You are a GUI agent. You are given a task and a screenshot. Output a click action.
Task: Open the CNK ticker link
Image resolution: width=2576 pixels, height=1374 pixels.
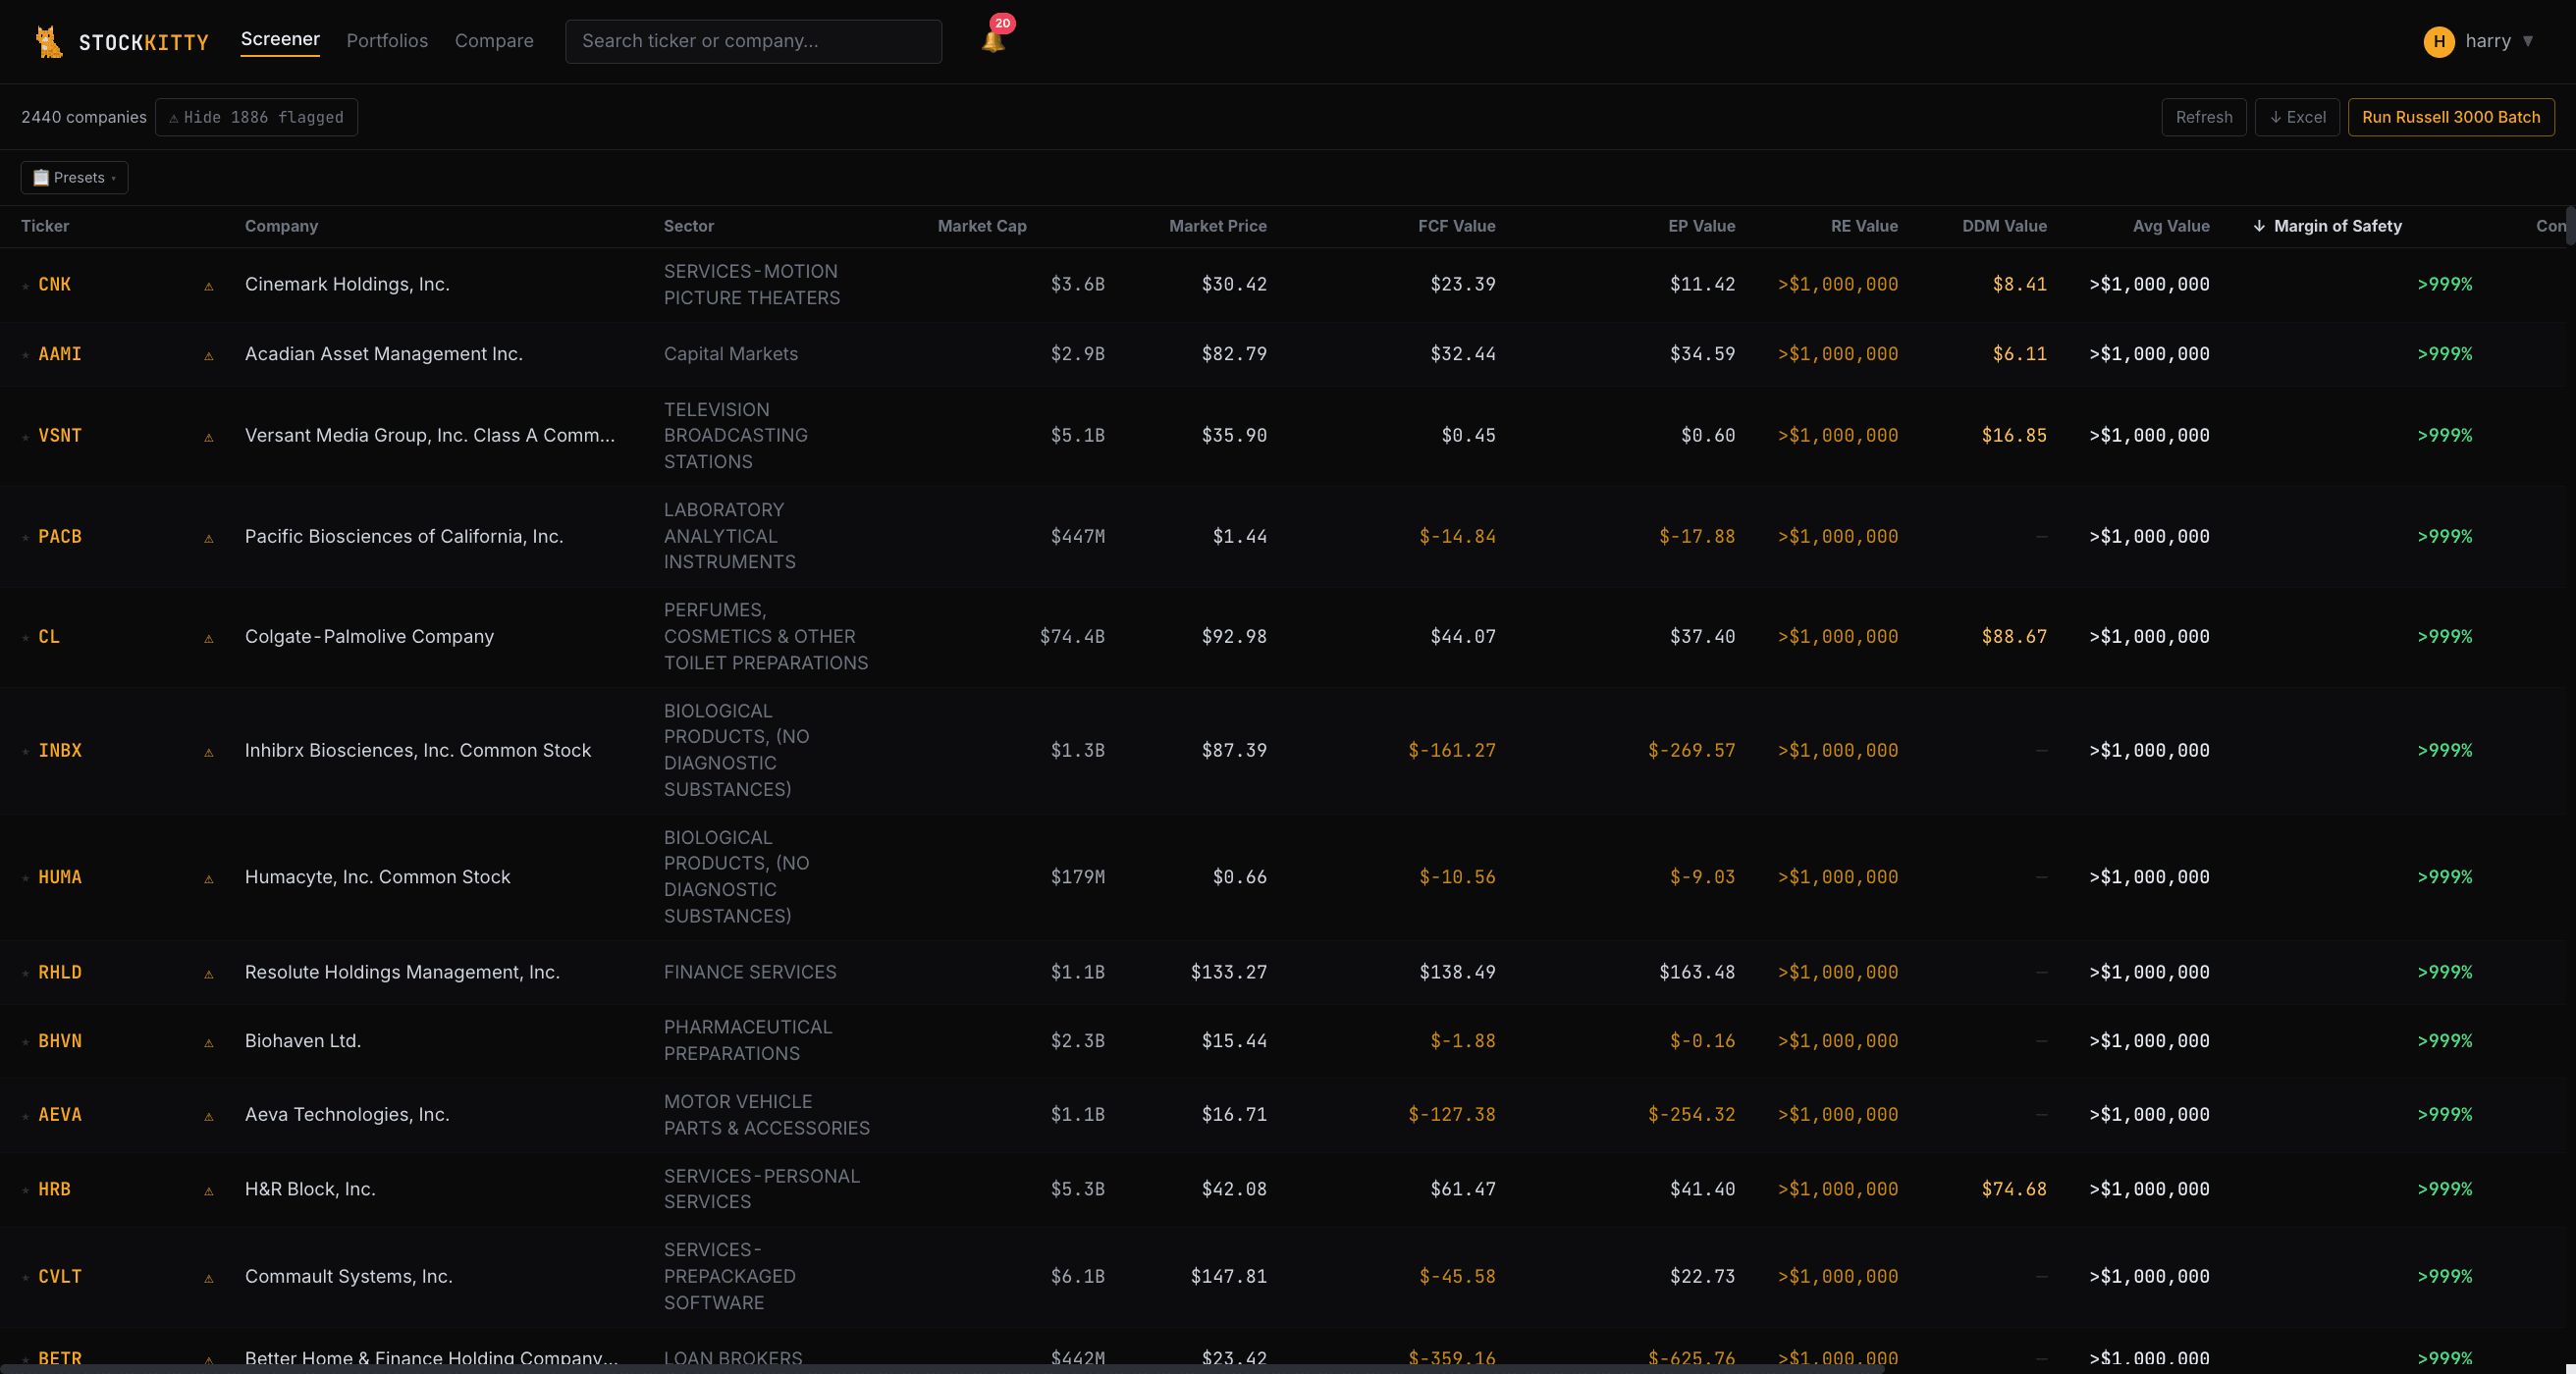click(x=54, y=285)
